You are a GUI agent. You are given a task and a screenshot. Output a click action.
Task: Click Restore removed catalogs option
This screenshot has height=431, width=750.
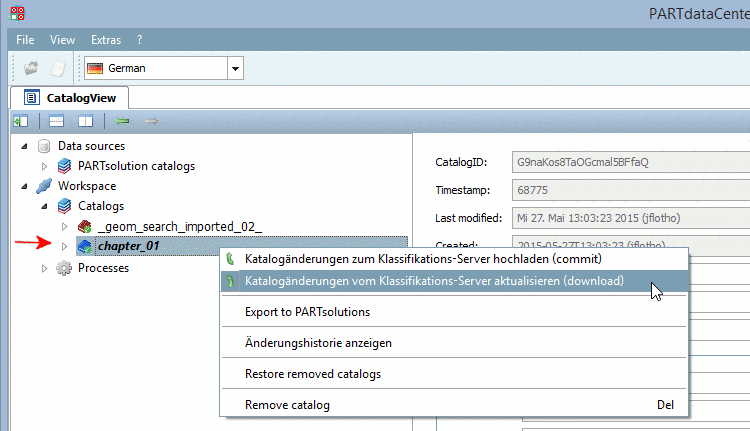point(312,374)
